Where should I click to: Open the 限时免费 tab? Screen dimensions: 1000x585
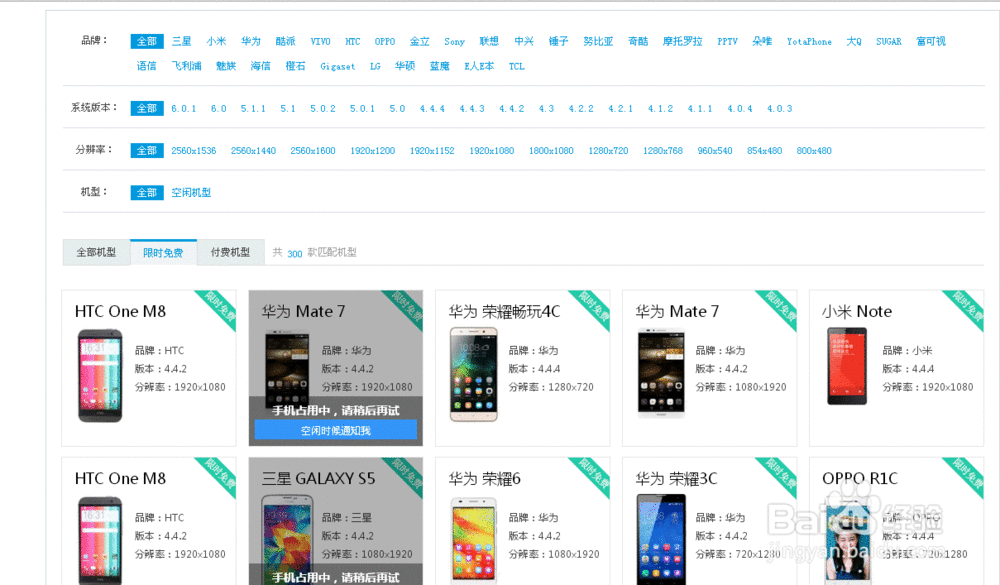pyautogui.click(x=163, y=253)
